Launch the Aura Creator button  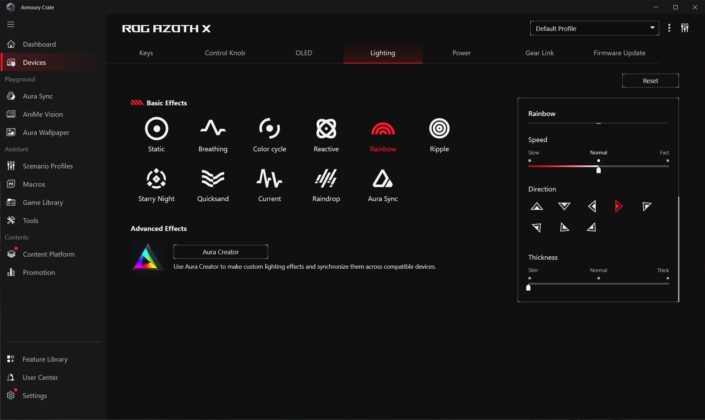tap(220, 252)
